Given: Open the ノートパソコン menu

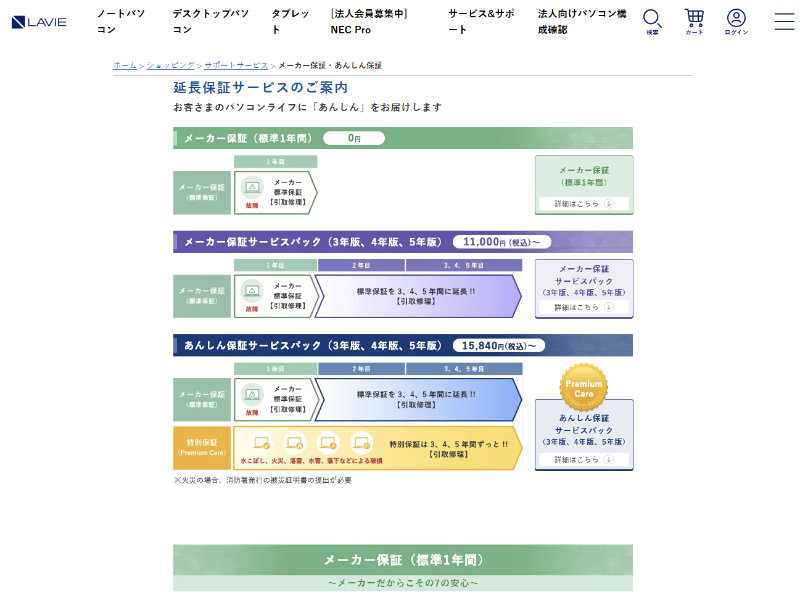Looking at the screenshot, I should point(120,21).
